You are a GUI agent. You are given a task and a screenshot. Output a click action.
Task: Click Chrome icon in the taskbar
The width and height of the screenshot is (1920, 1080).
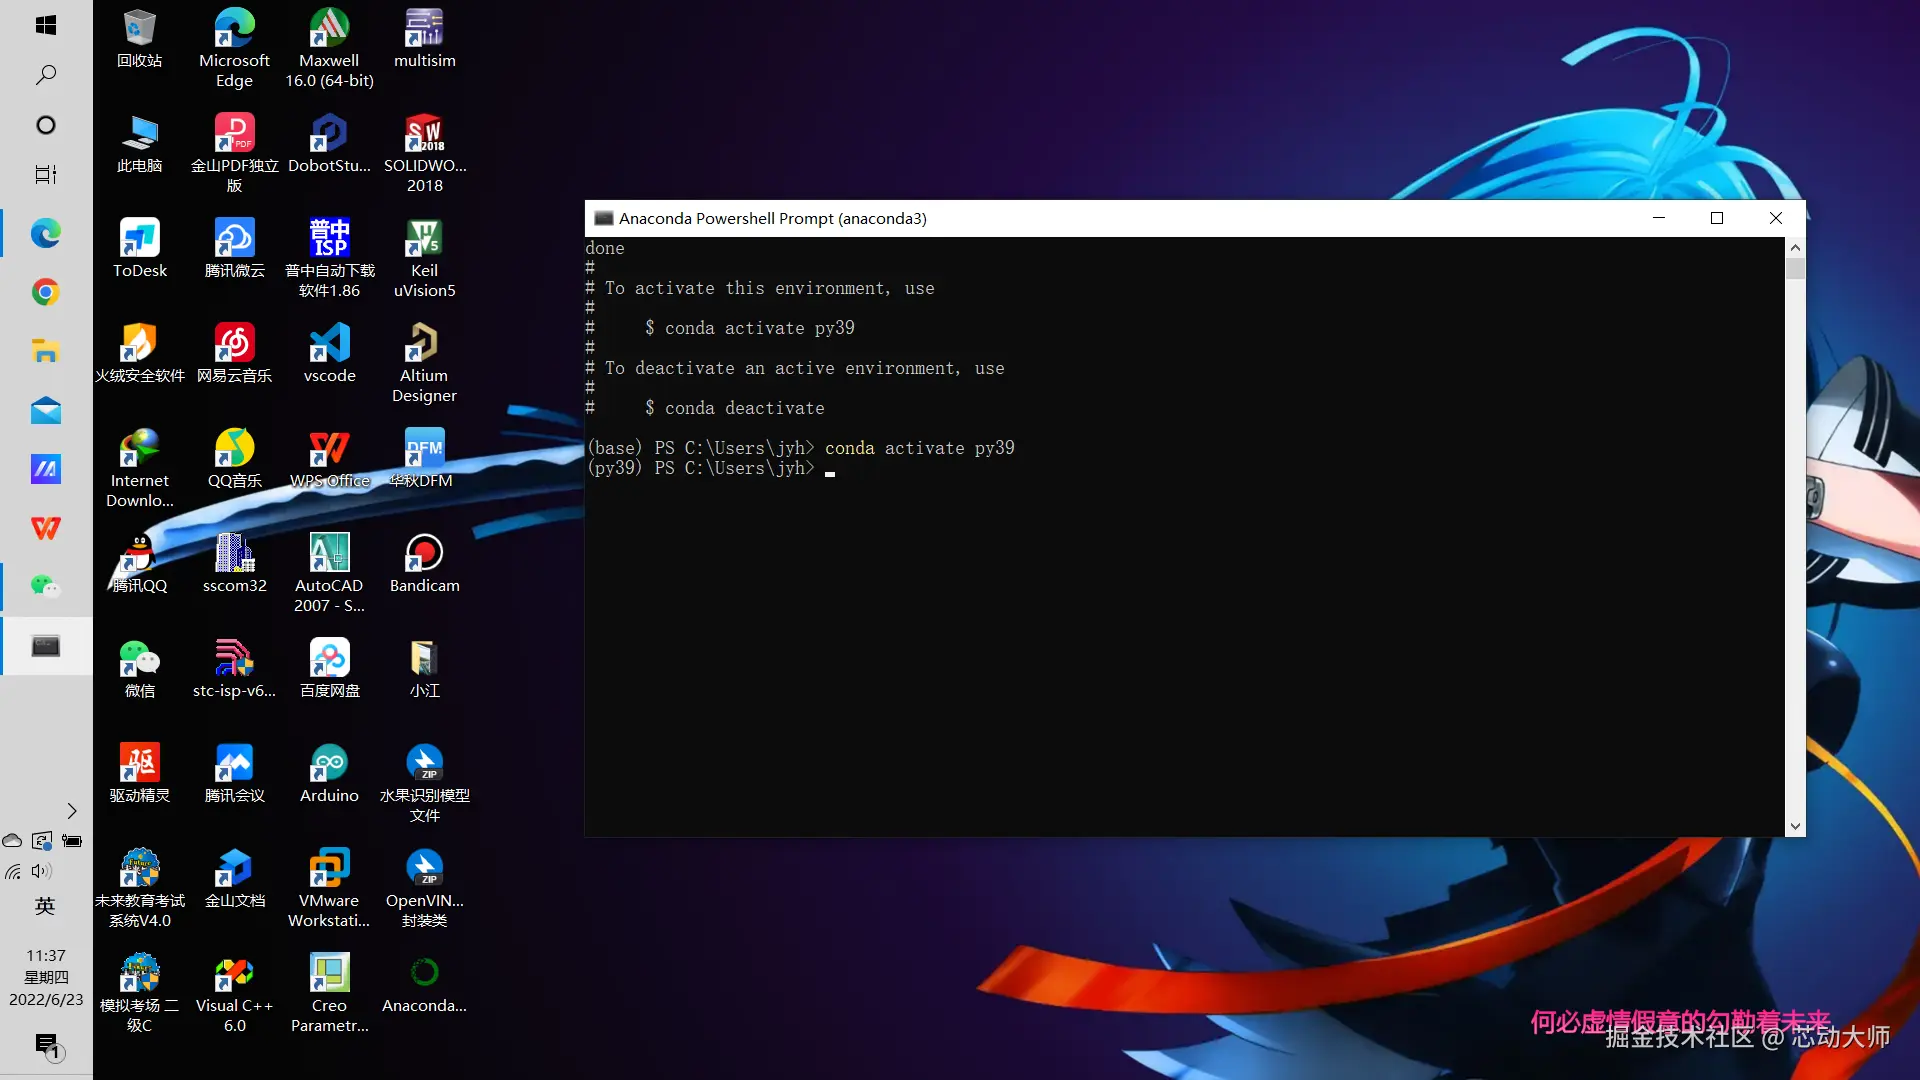tap(46, 292)
